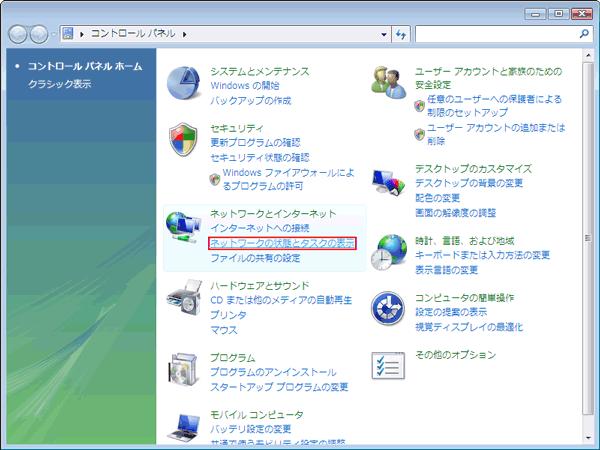Switch to クラシック表示 in sidebar
This screenshot has height=450, width=600.
pyautogui.click(x=60, y=84)
